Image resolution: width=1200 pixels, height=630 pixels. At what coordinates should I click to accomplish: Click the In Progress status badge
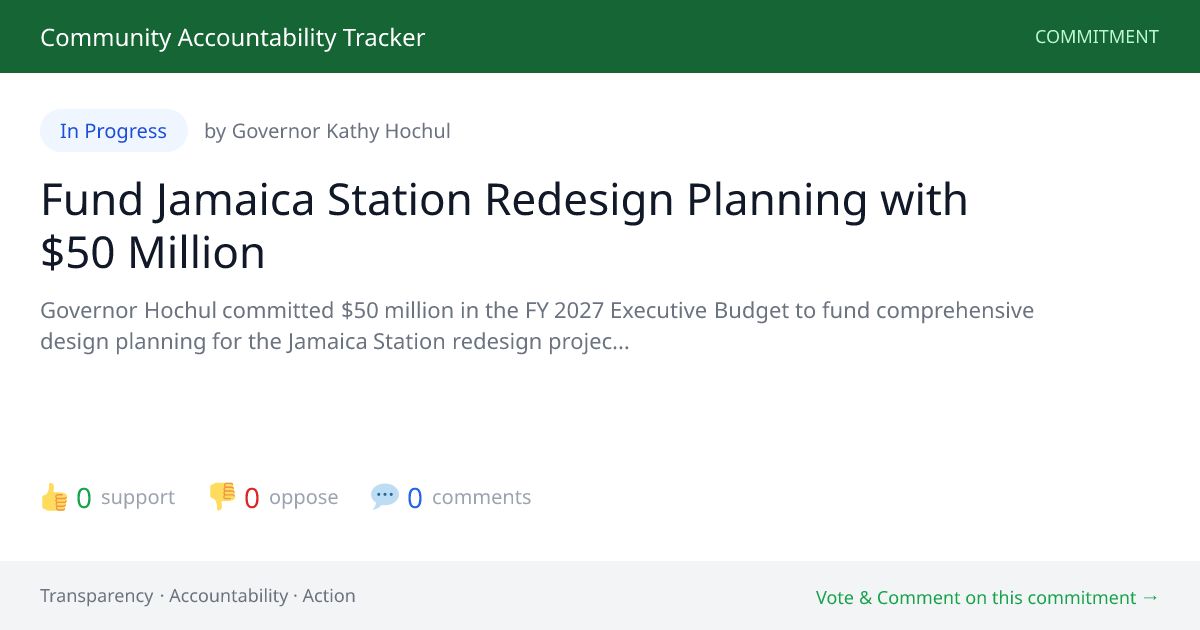click(x=114, y=131)
